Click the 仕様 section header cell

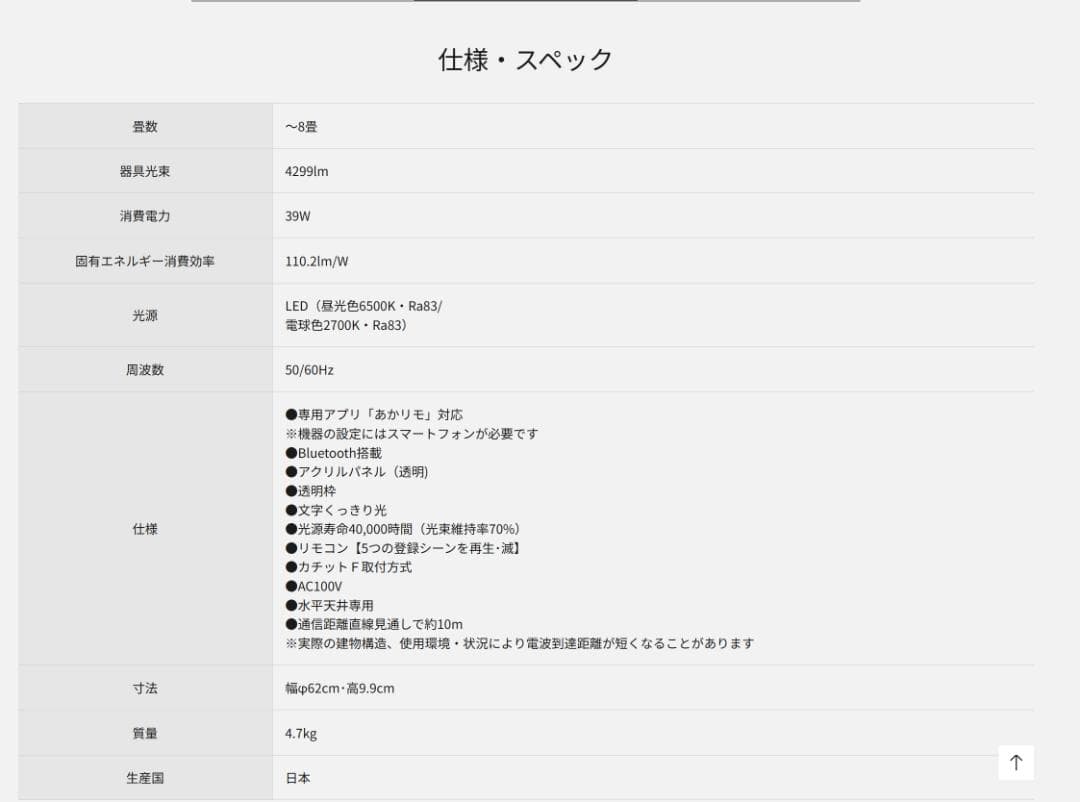[143, 529]
